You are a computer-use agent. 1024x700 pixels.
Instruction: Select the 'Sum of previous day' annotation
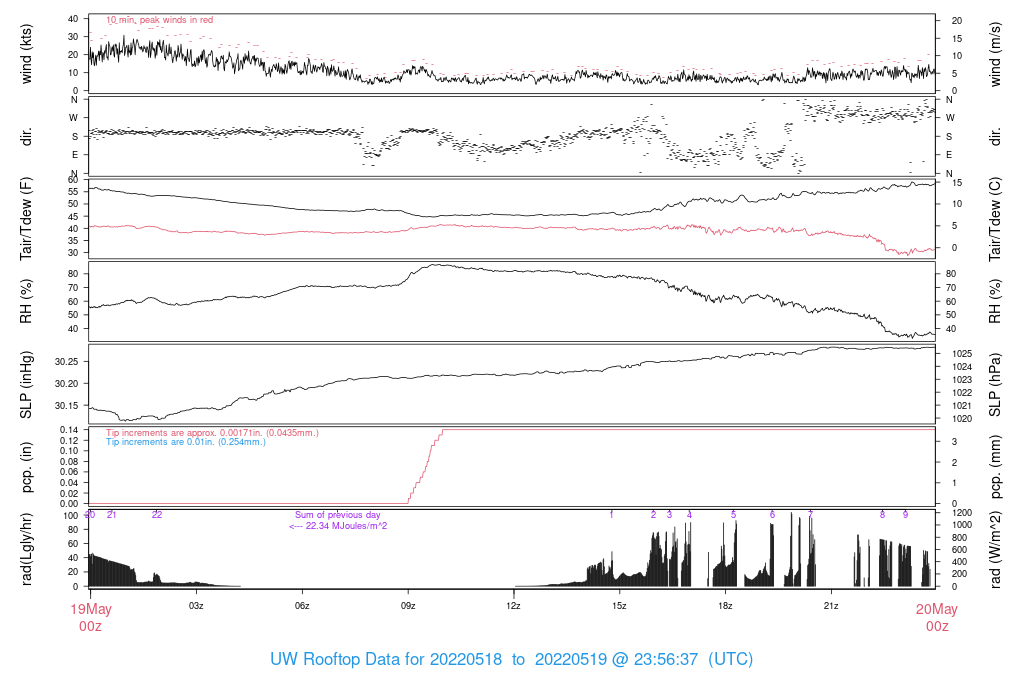(337, 515)
